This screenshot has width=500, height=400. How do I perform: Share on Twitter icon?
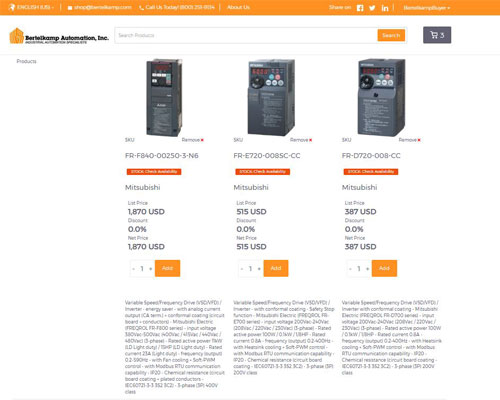372,8
